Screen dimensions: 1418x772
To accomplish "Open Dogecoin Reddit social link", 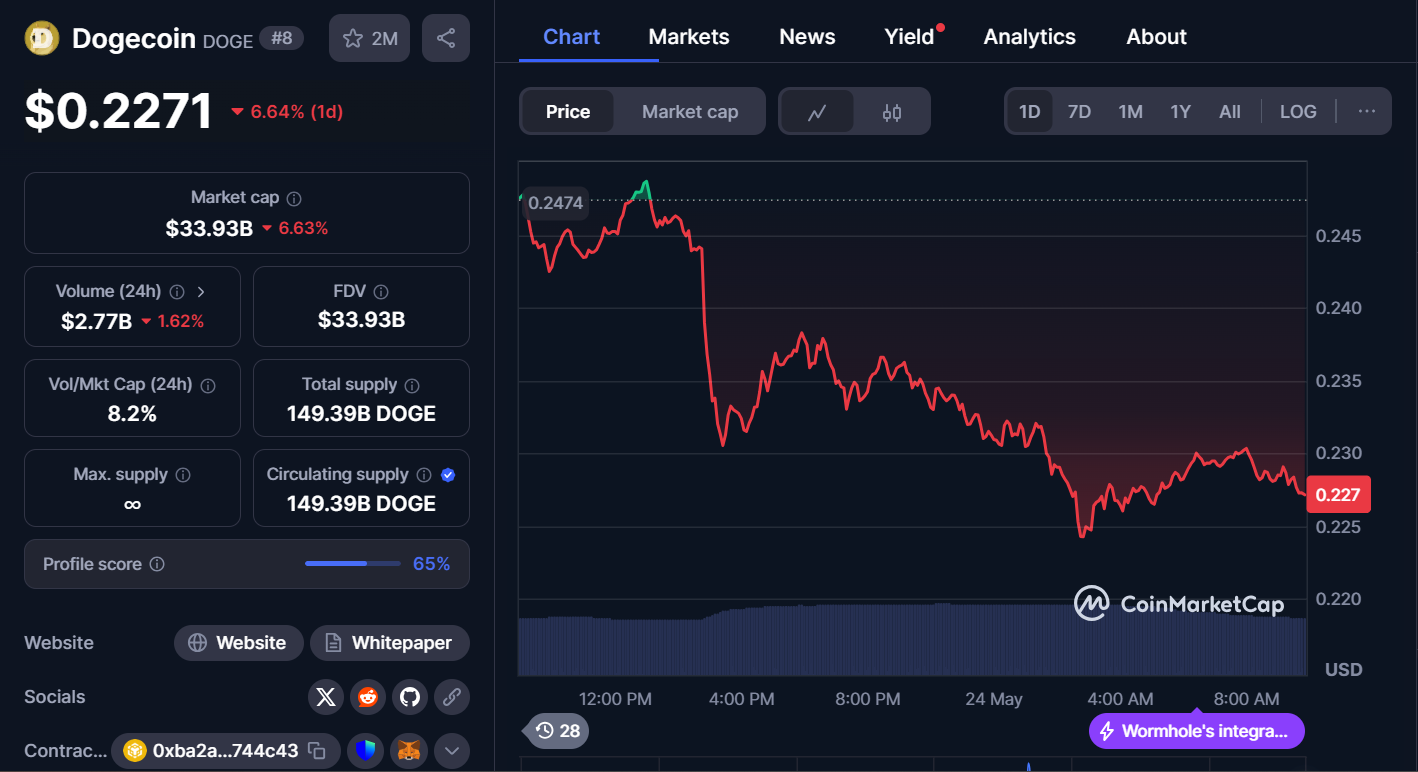I will (x=368, y=697).
